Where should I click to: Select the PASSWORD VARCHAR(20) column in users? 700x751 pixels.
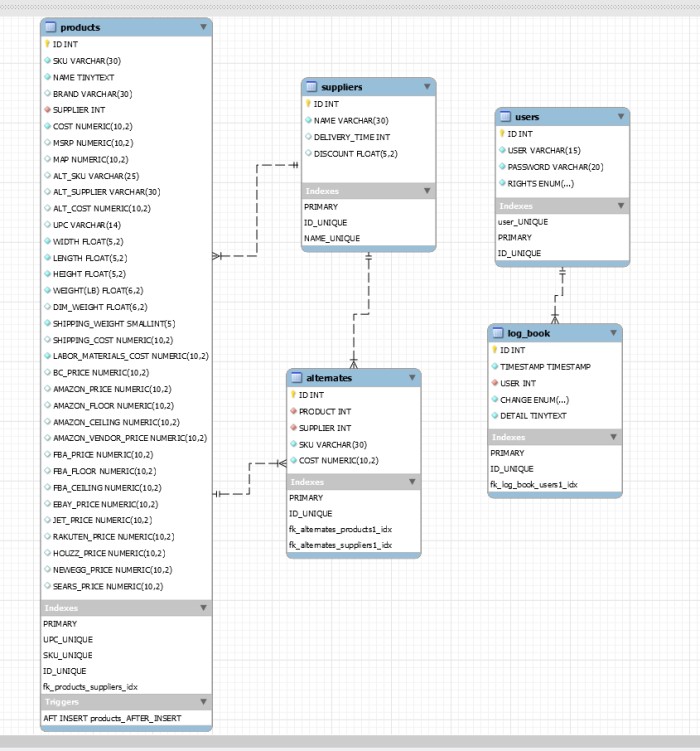click(x=554, y=167)
